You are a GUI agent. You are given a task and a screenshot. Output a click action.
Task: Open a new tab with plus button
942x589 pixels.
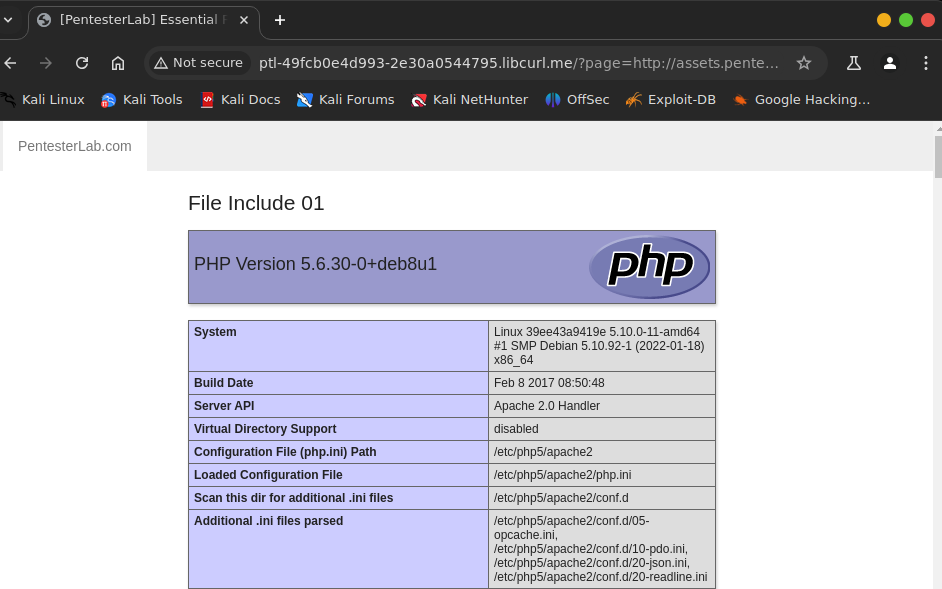(x=279, y=20)
